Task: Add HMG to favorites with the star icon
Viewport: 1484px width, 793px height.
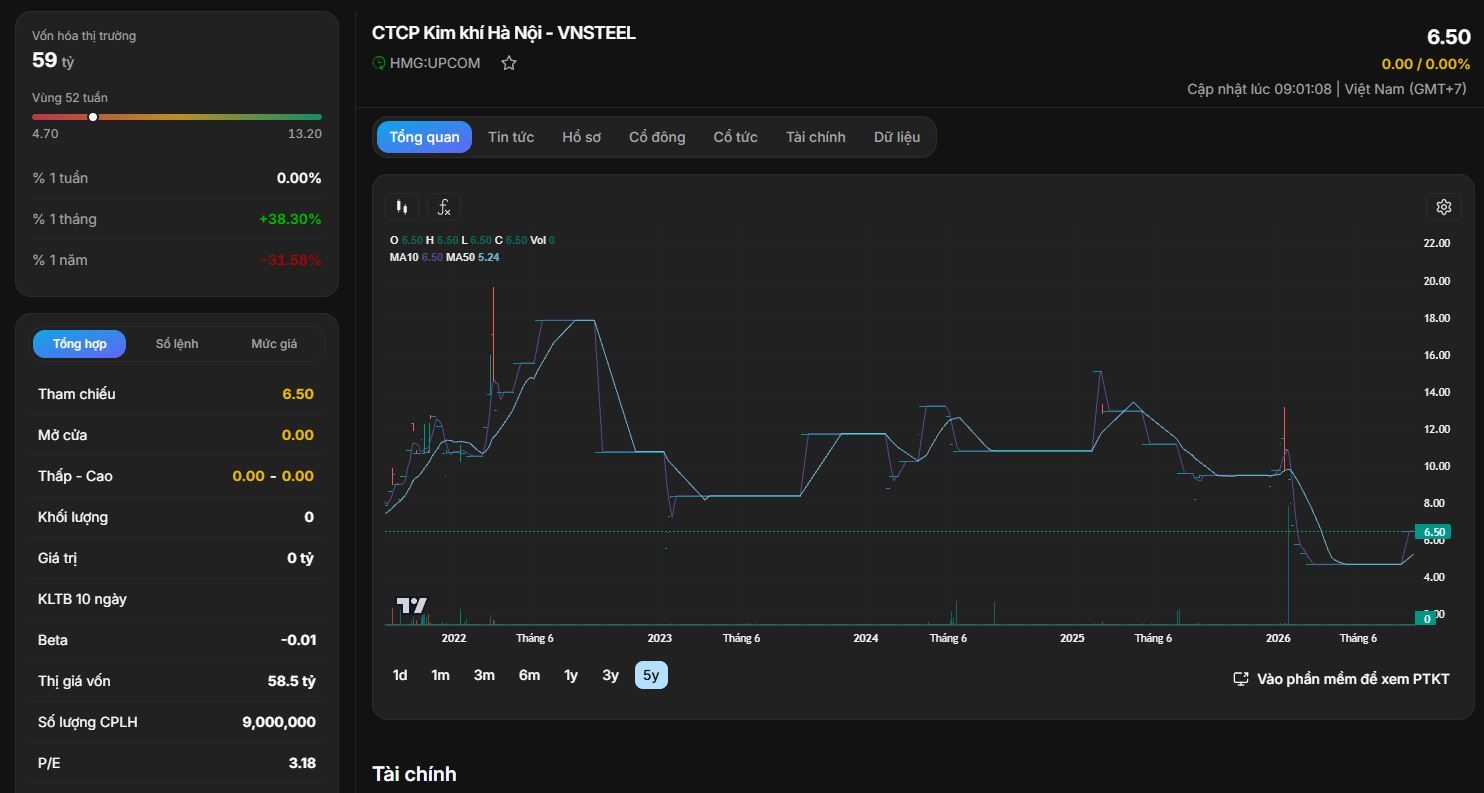Action: [509, 63]
